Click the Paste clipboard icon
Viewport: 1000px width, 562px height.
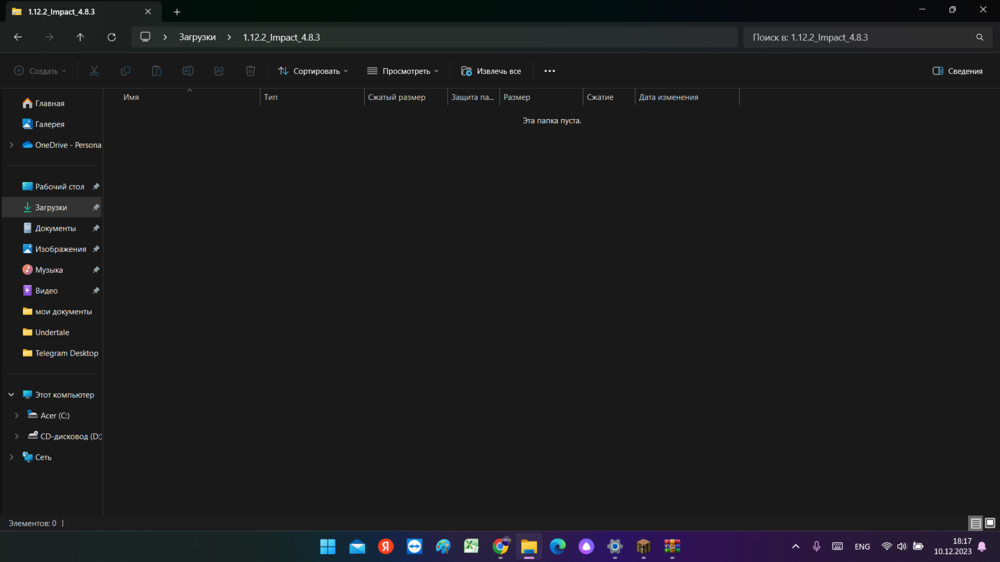[x=156, y=71]
